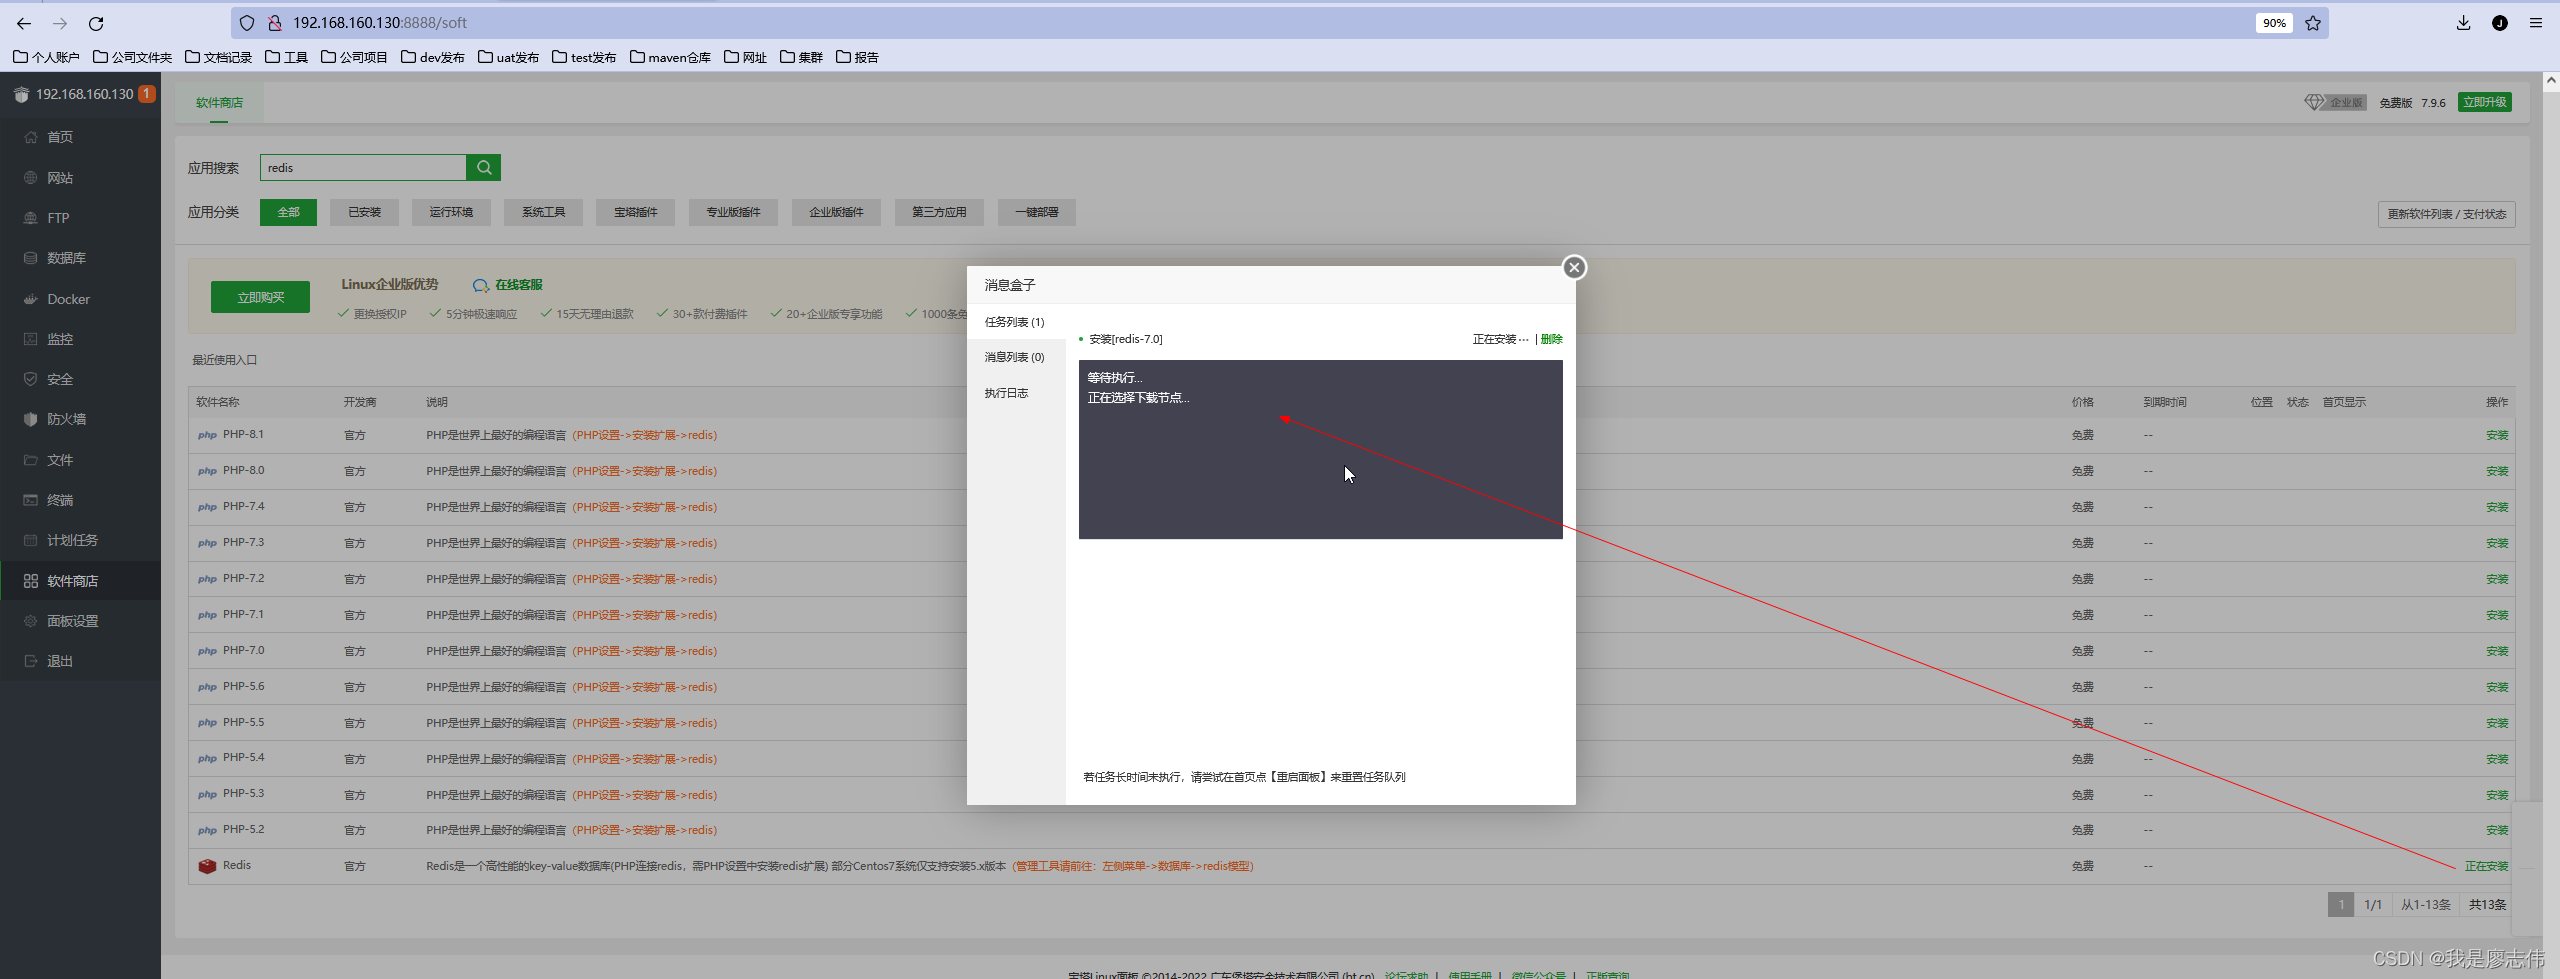Image resolution: width=2560 pixels, height=979 pixels.
Task: Open the dev发布 bookmark folder
Action: 432,57
